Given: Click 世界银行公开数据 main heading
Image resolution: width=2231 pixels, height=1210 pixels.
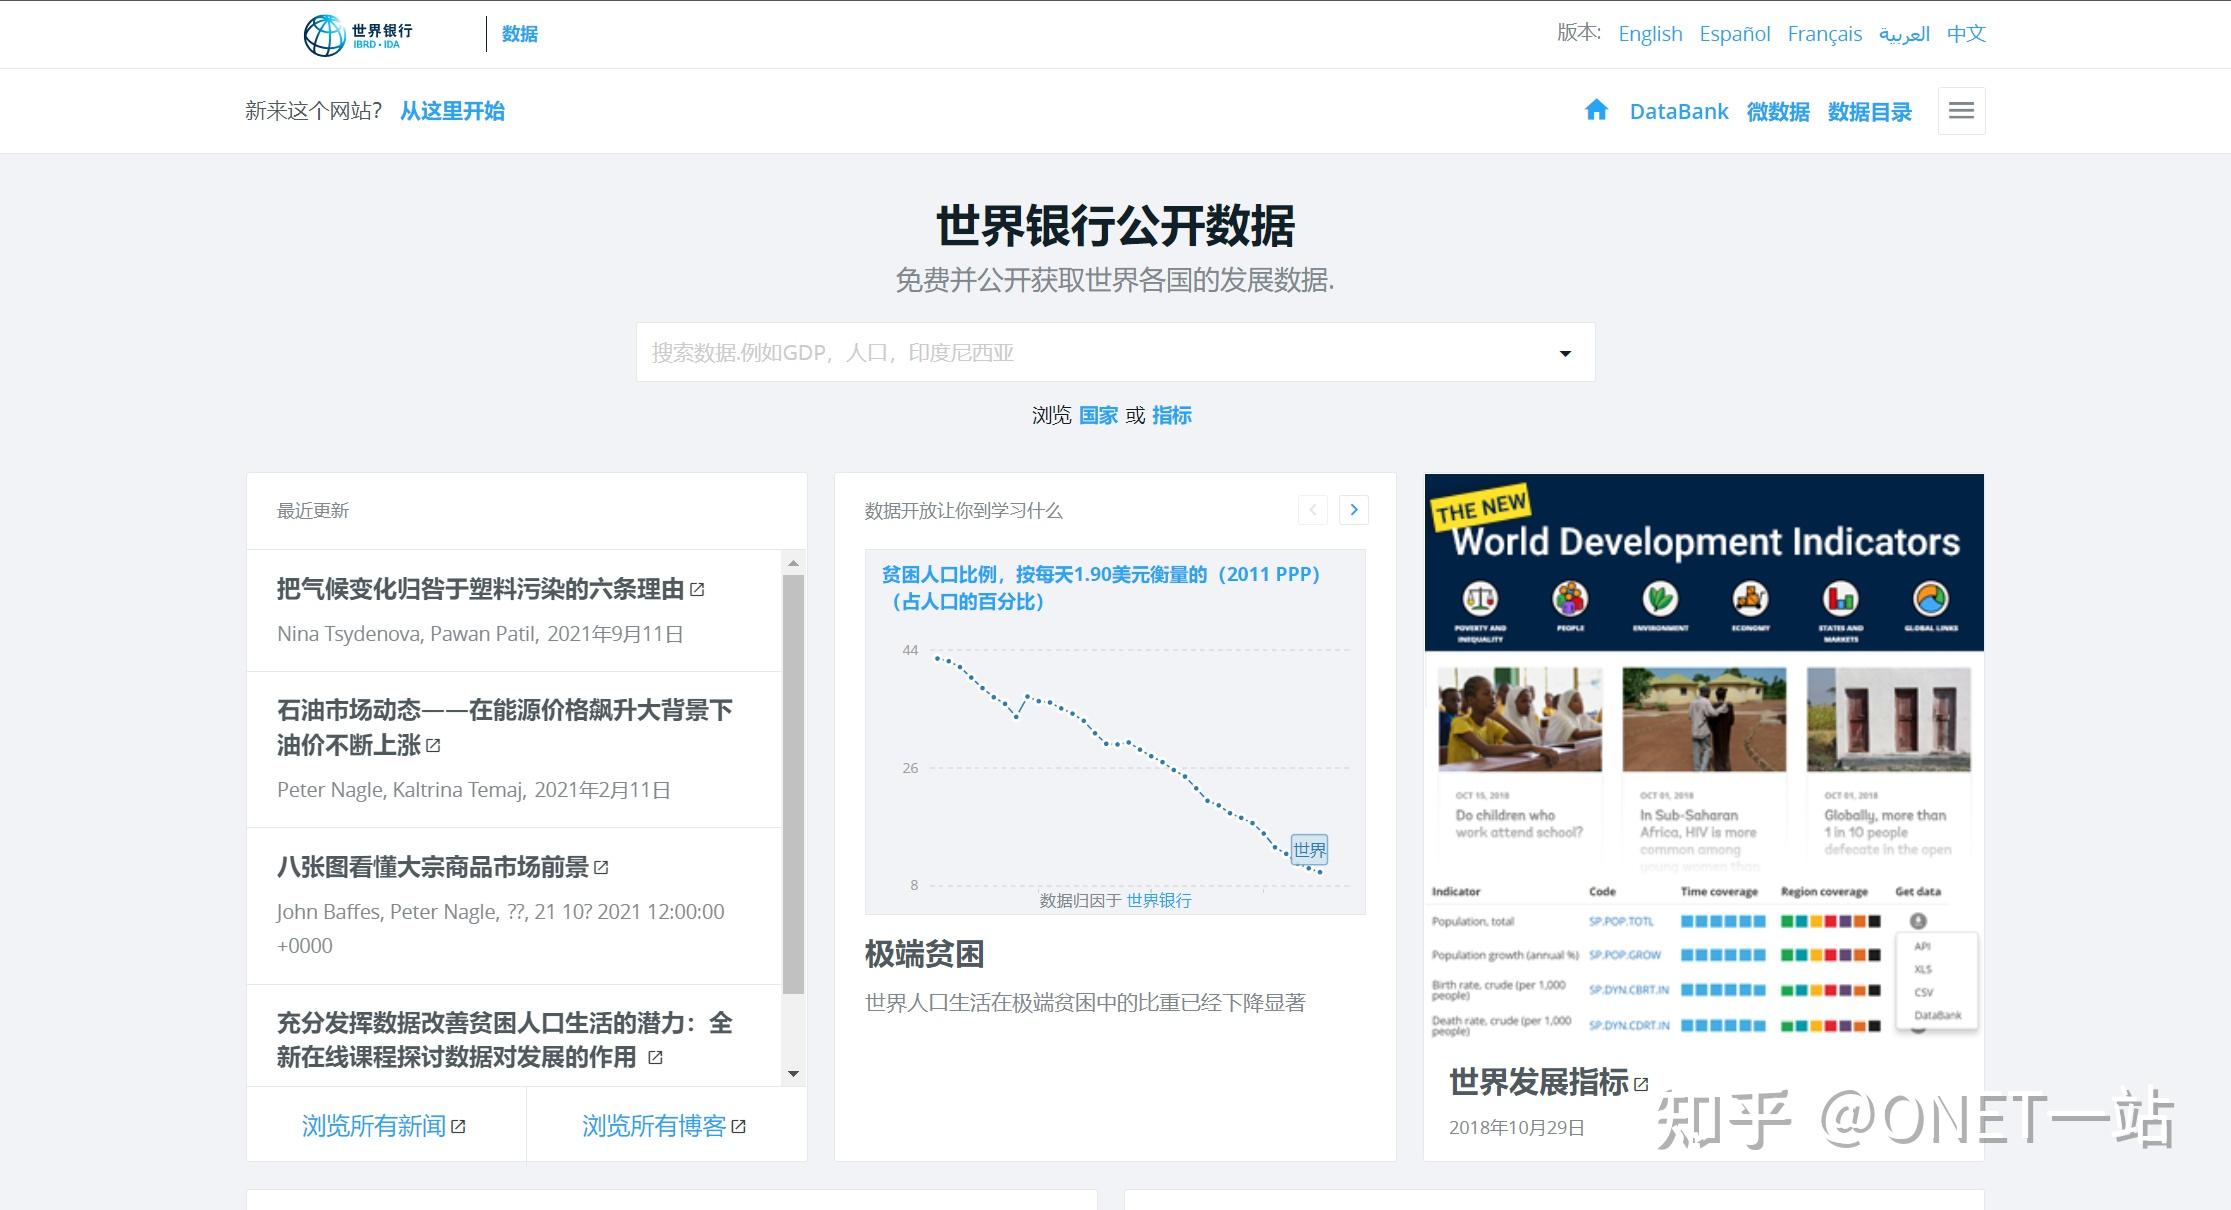Looking at the screenshot, I should tap(1115, 225).
